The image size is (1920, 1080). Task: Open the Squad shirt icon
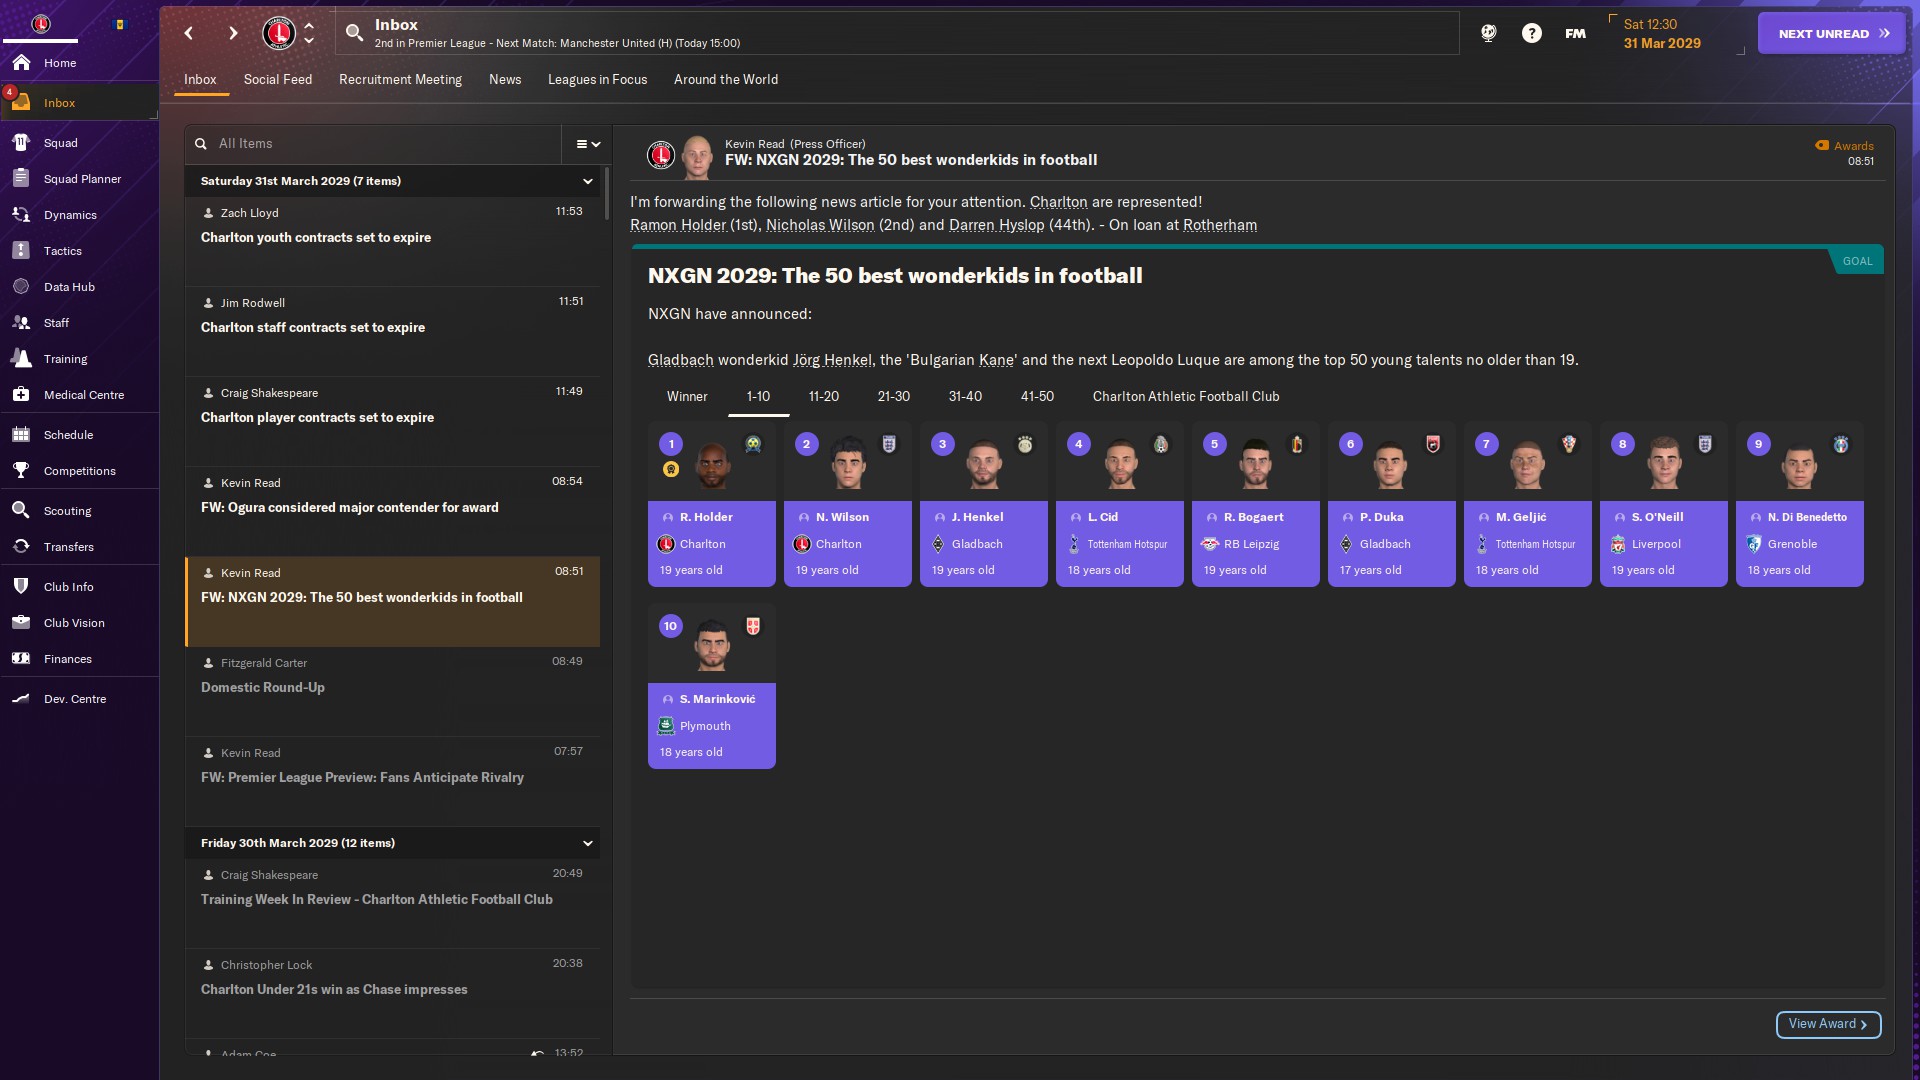[x=21, y=143]
